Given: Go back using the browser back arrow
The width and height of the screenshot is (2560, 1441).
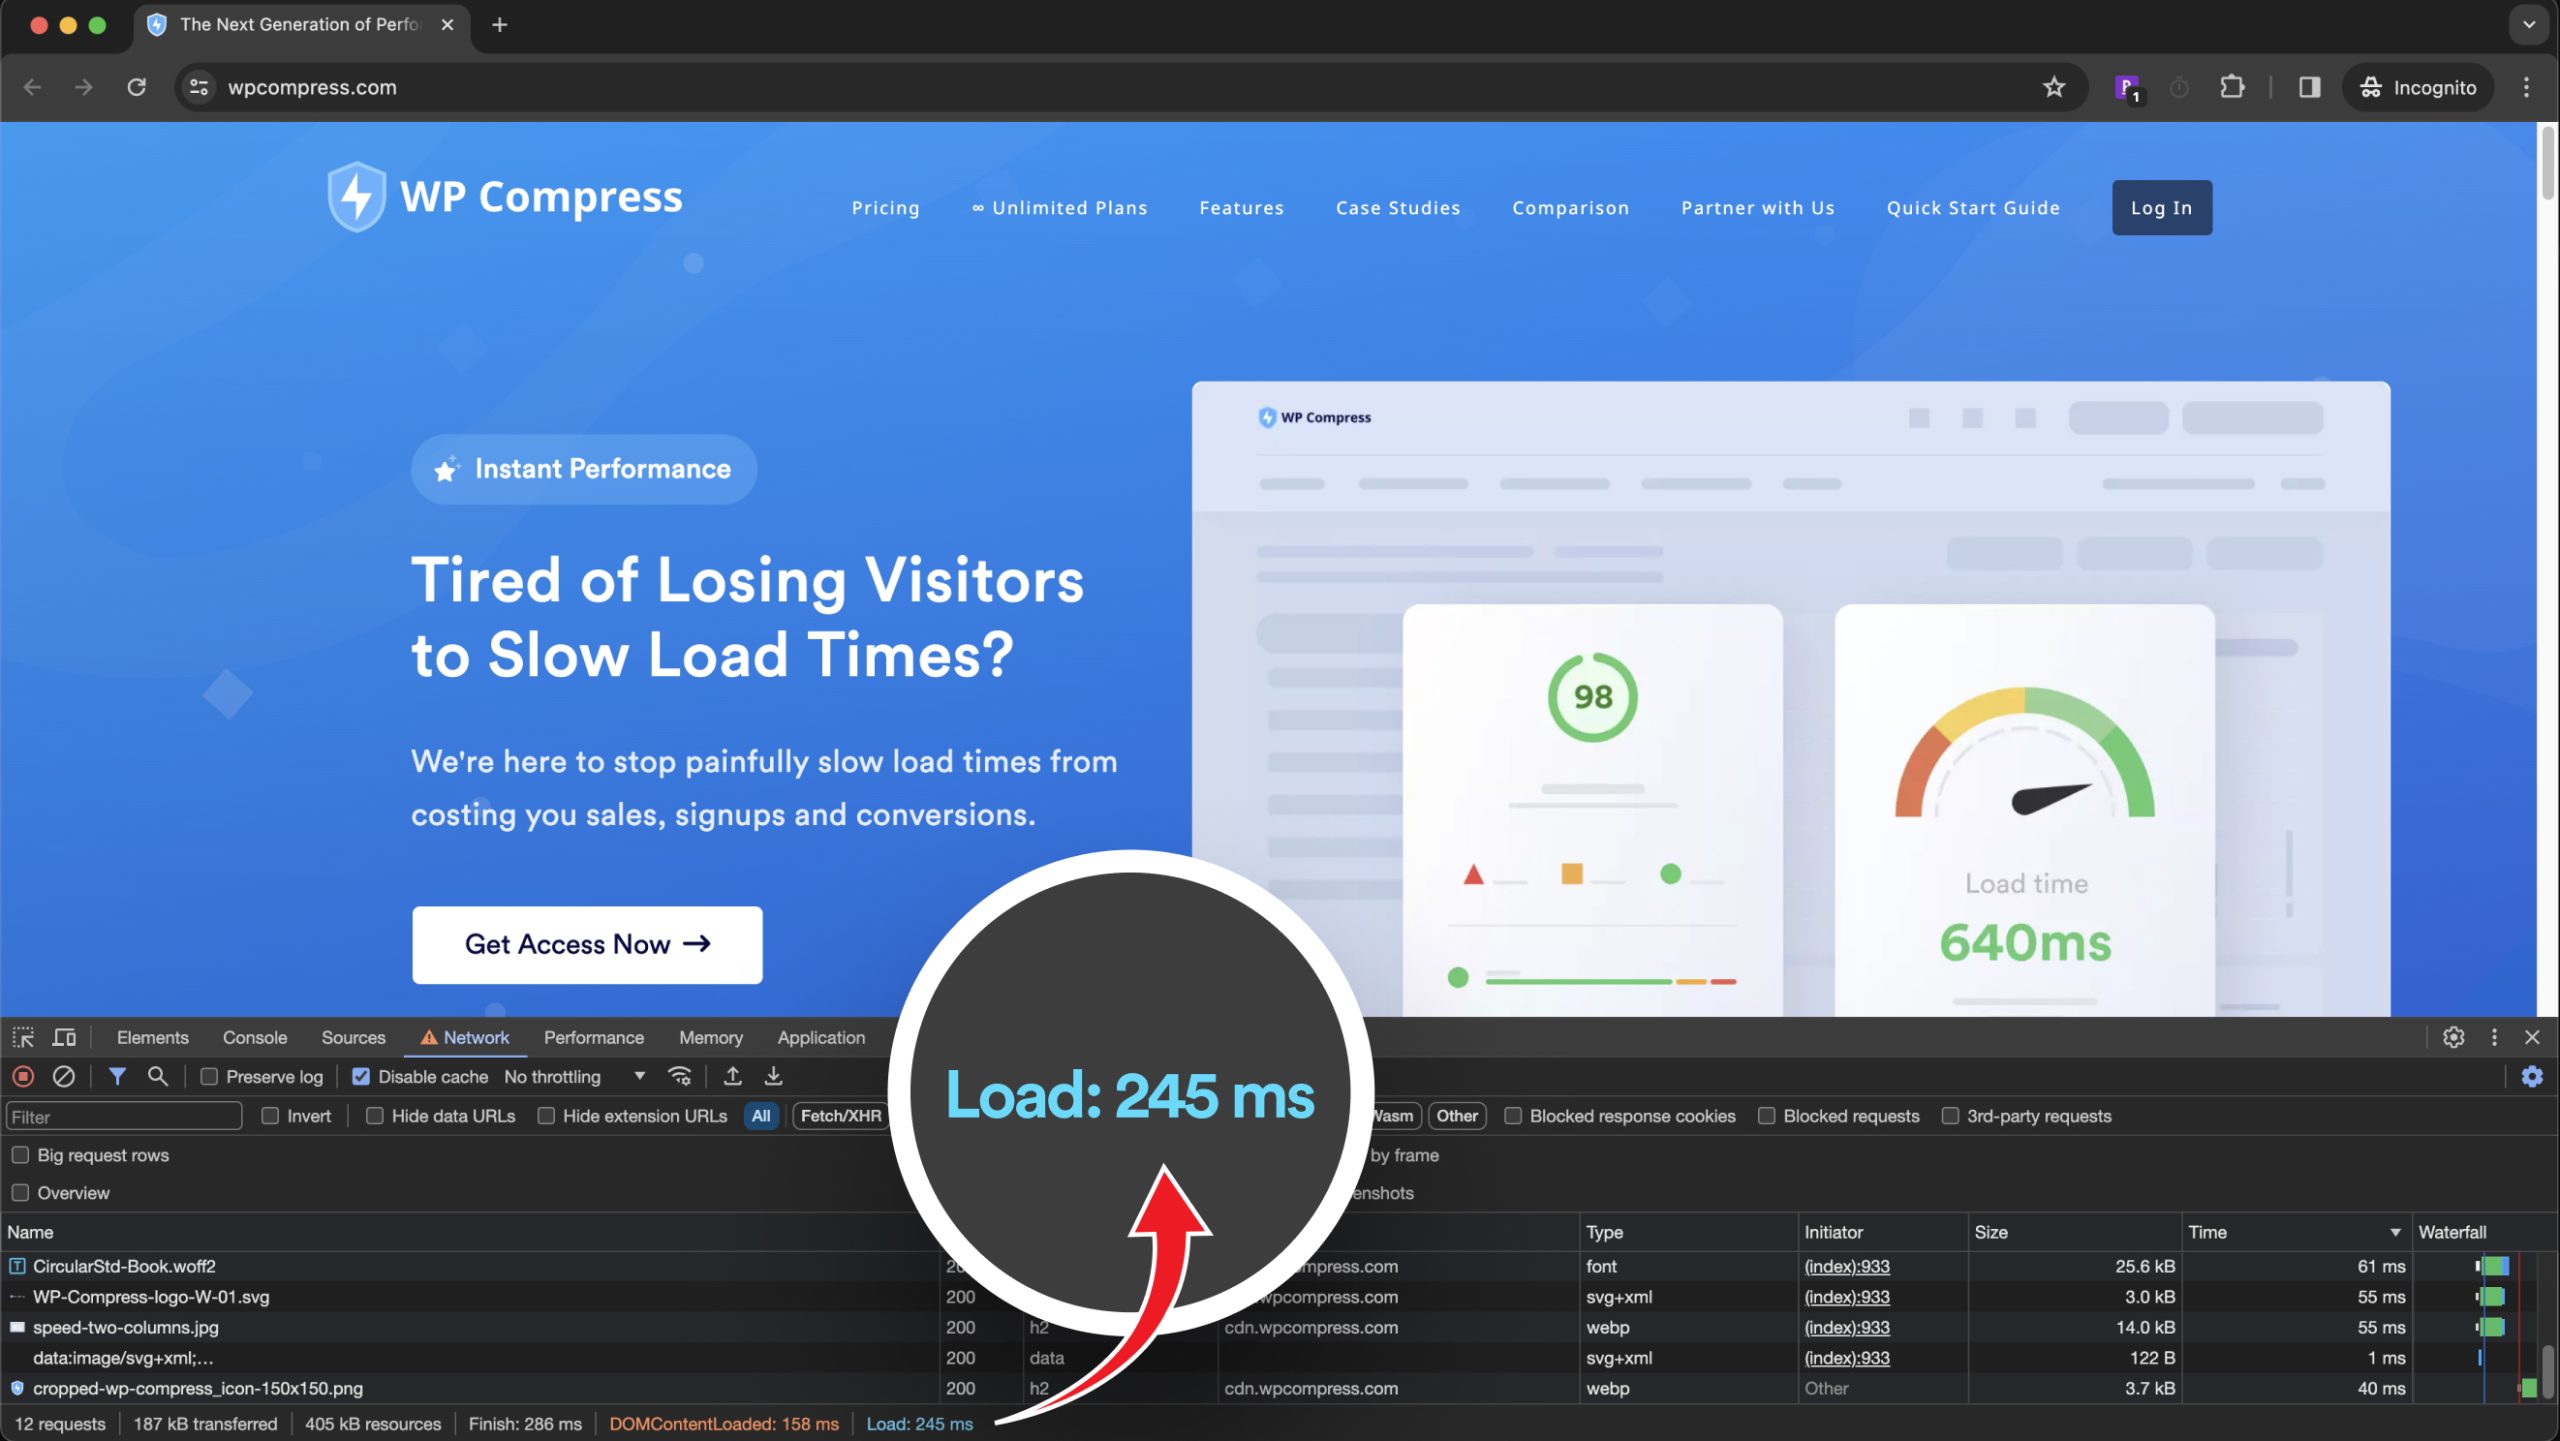Looking at the screenshot, I should (32, 87).
